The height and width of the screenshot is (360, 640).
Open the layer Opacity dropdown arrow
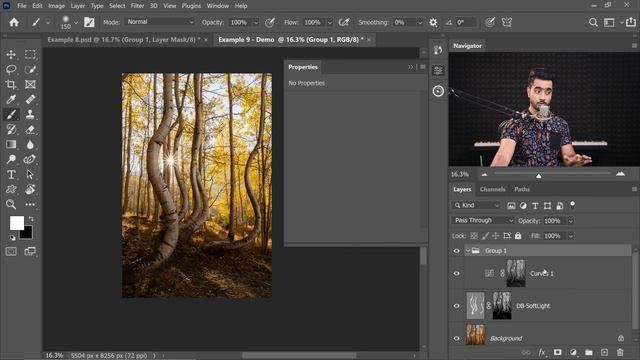[571, 221]
